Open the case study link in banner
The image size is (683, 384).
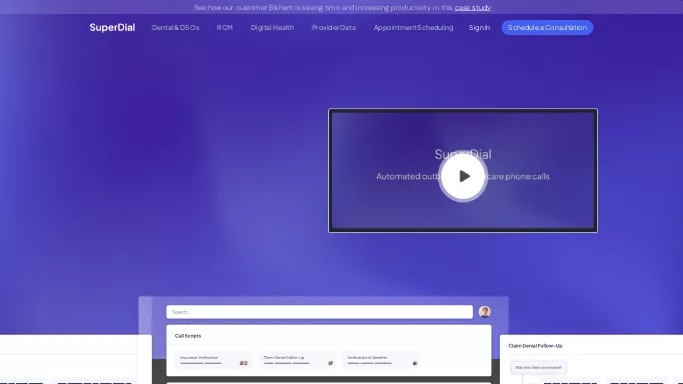pyautogui.click(x=473, y=7)
